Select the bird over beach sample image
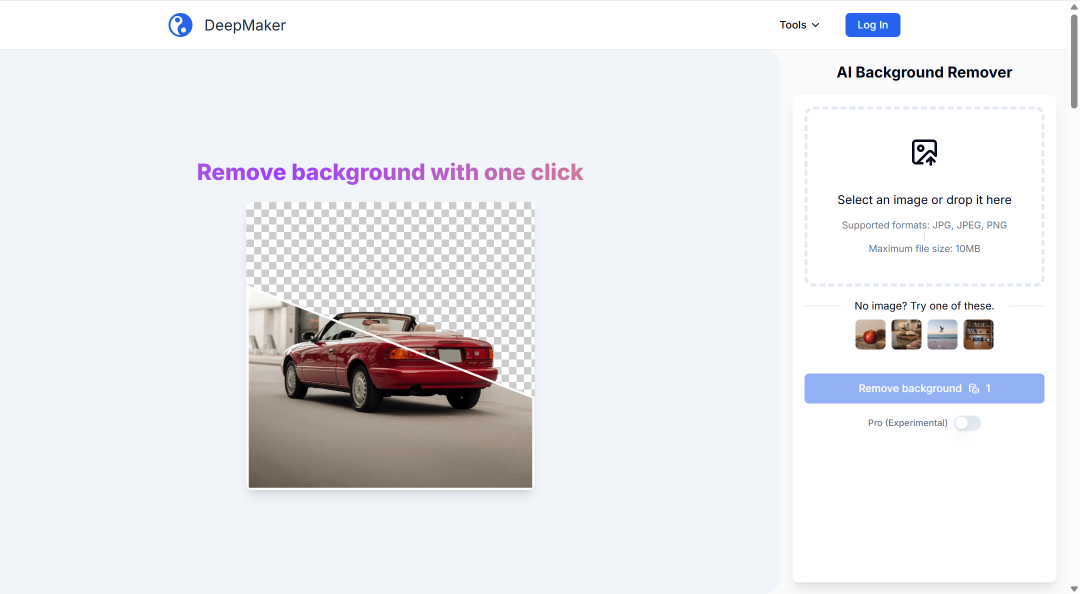The height and width of the screenshot is (594, 1080). (x=942, y=334)
